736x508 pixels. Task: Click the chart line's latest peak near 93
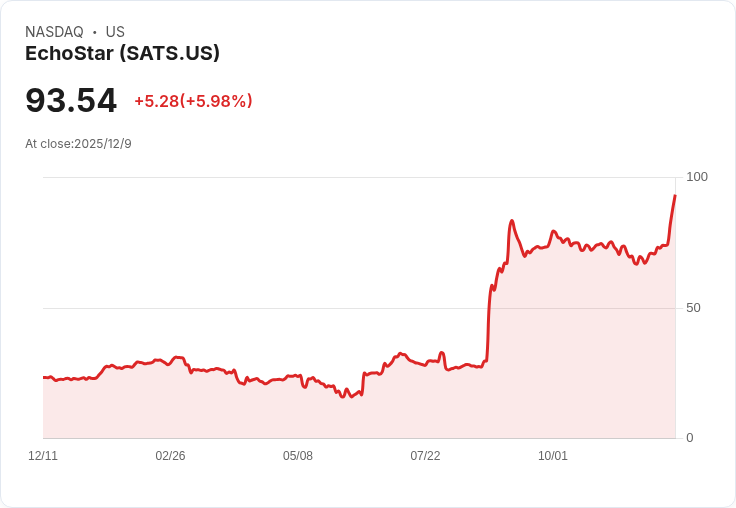pyautogui.click(x=675, y=196)
